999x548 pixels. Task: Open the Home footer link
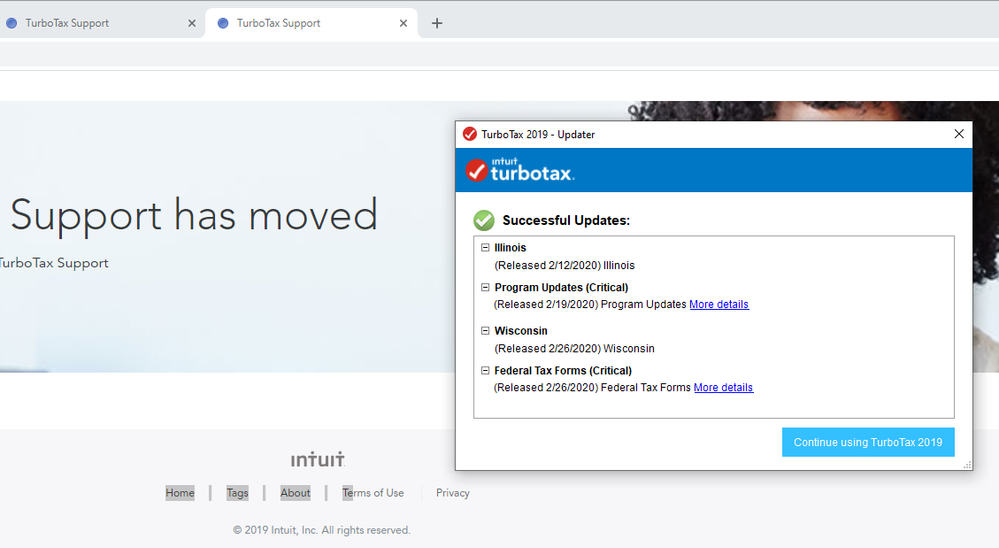(180, 493)
